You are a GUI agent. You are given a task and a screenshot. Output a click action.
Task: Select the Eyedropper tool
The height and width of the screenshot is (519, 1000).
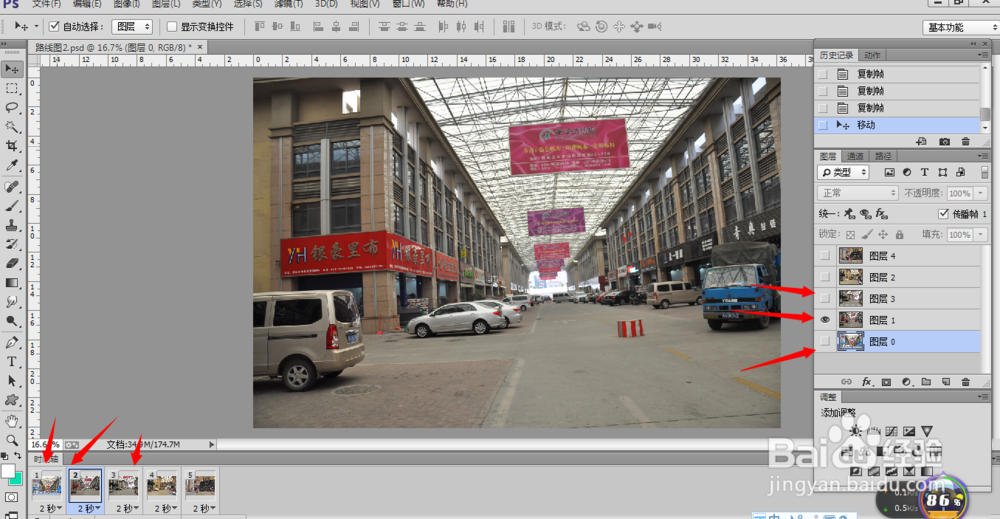(11, 166)
